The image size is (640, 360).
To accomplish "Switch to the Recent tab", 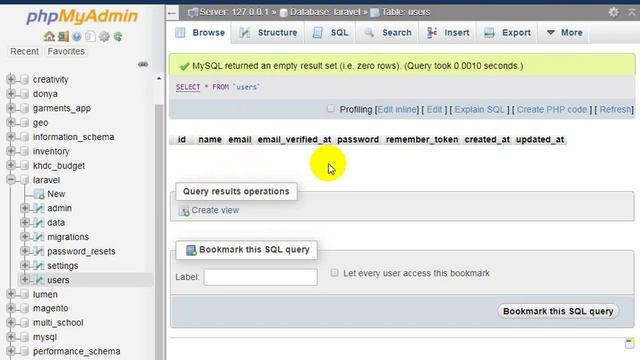I will tap(24, 51).
